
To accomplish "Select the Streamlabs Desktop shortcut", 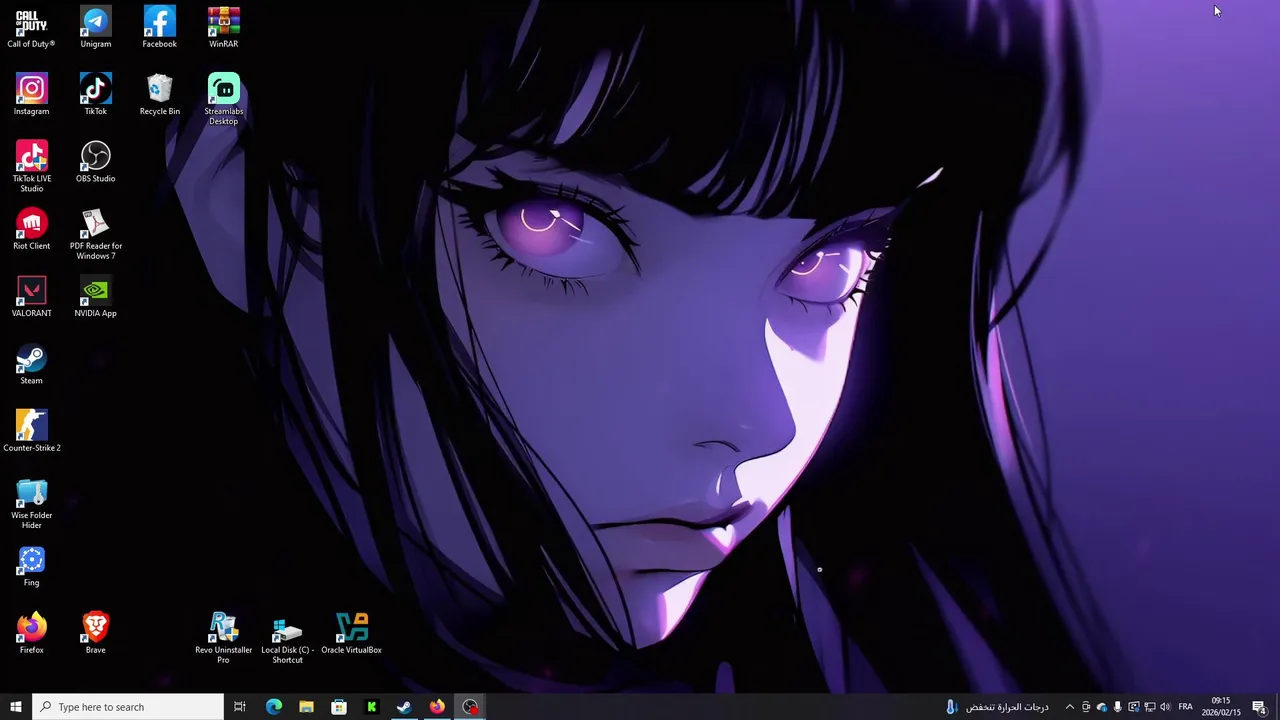I will pos(224,99).
